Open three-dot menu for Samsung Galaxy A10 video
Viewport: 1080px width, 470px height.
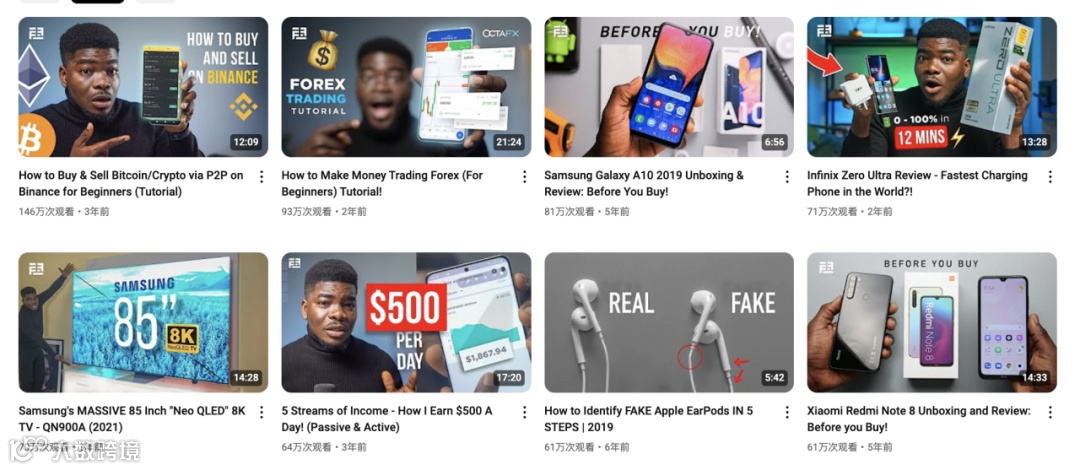[787, 177]
